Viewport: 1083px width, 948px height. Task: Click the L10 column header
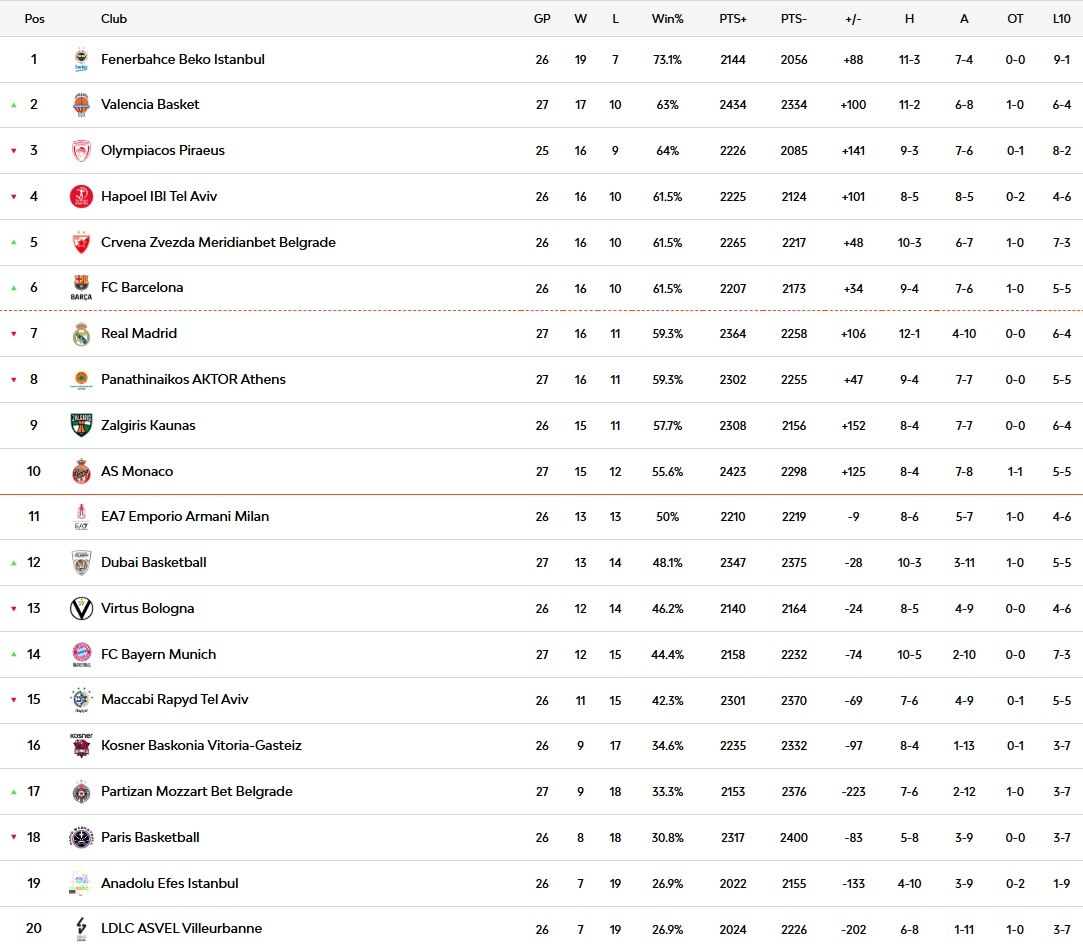[1062, 19]
